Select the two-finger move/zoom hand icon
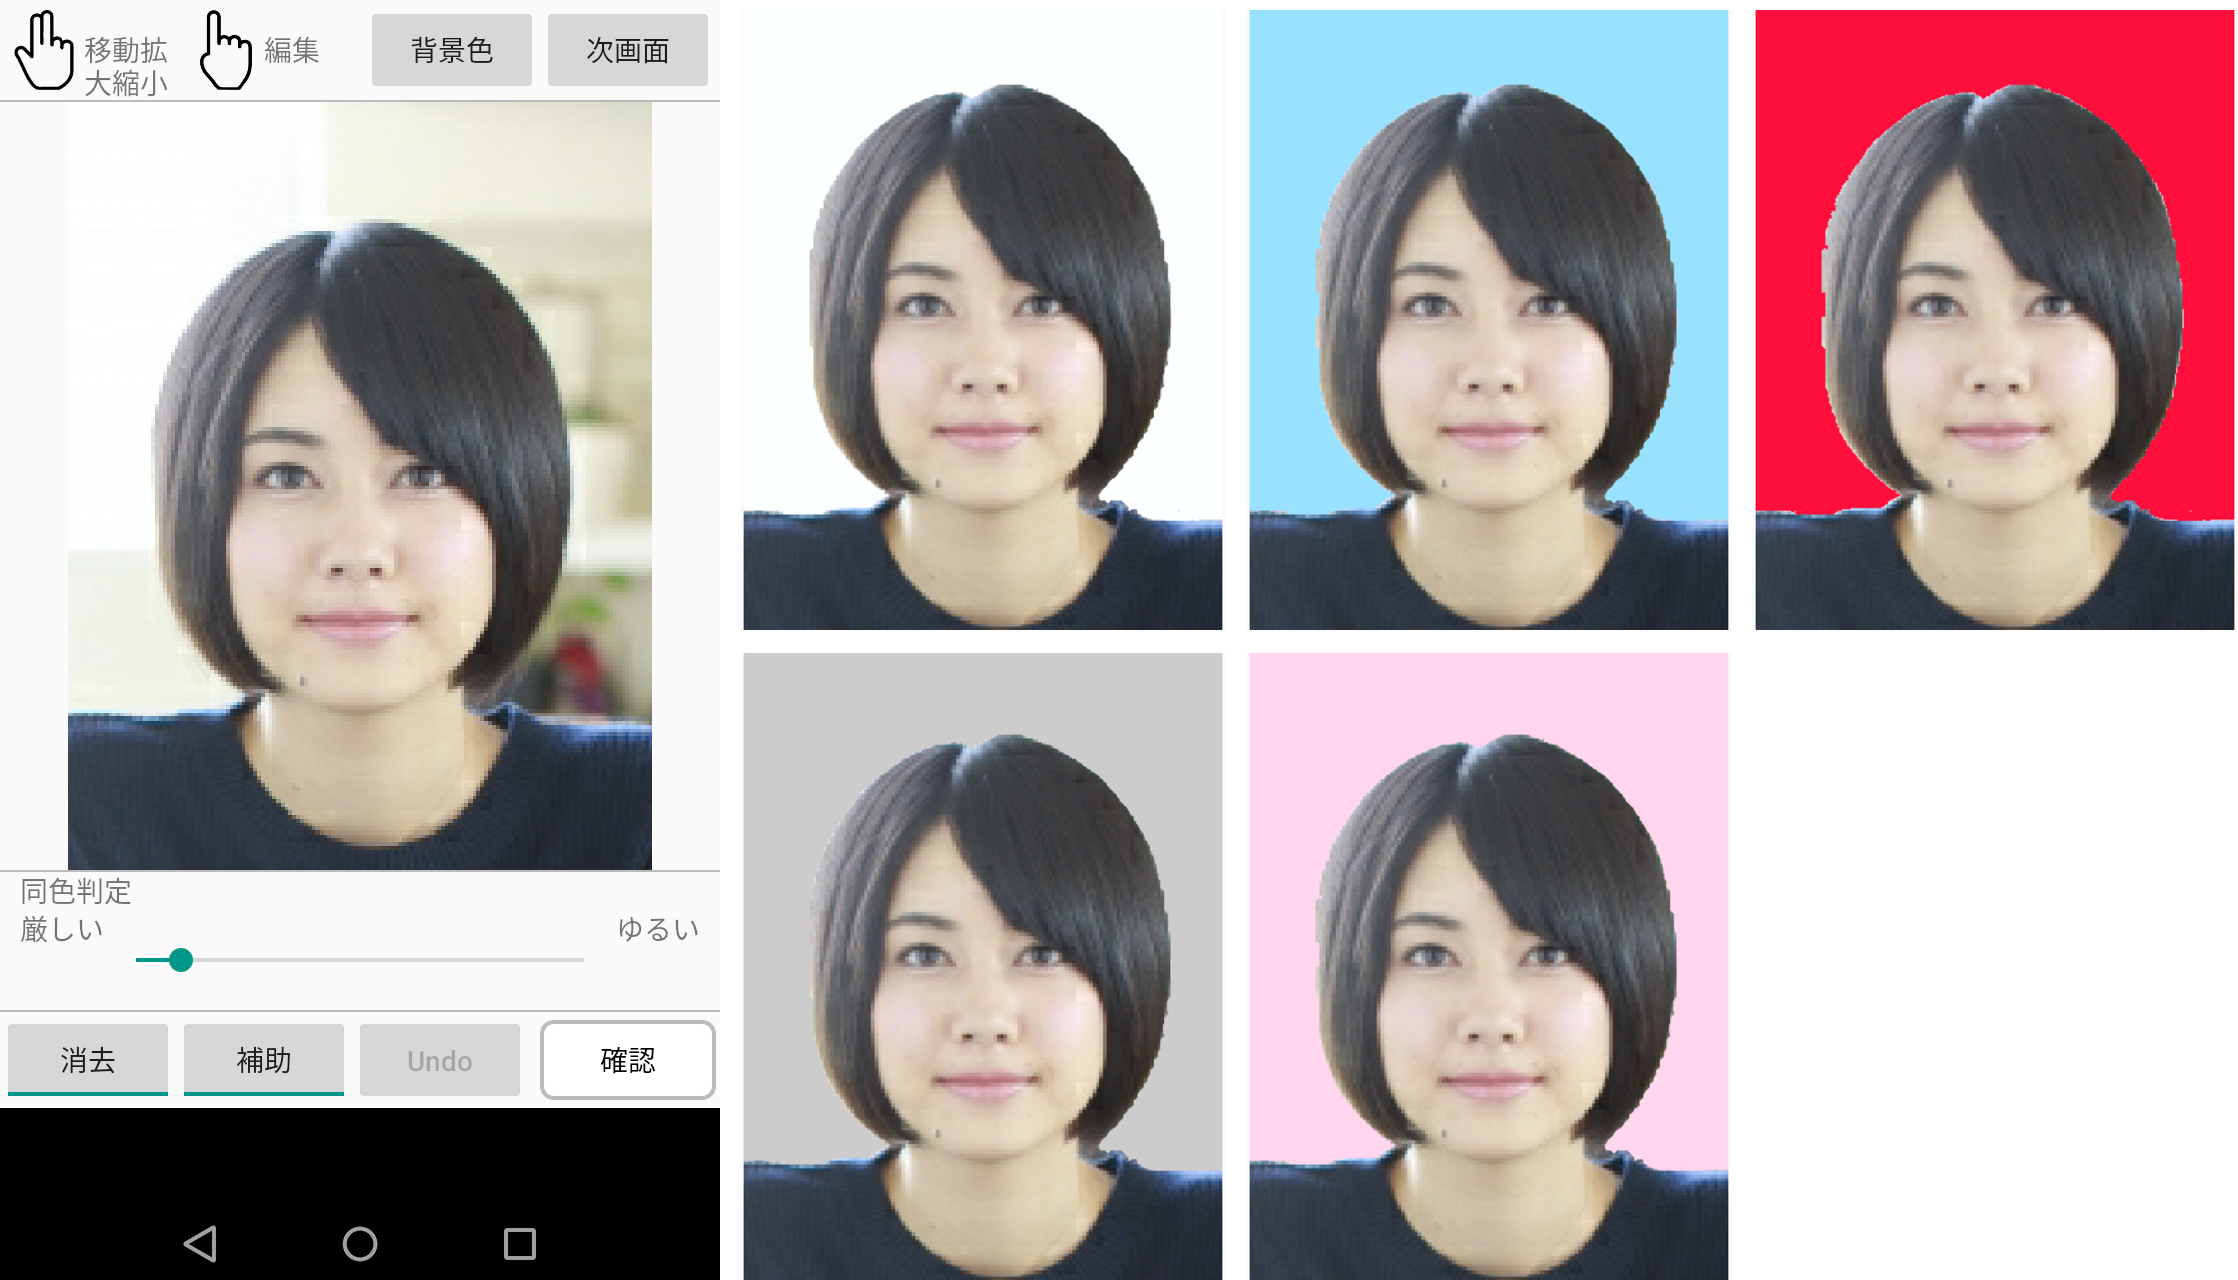Image resolution: width=2238 pixels, height=1280 pixels. (44, 50)
